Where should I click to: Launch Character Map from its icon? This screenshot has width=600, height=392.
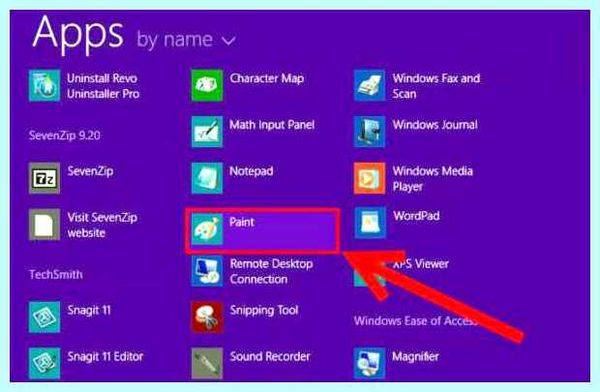pyautogui.click(x=207, y=85)
